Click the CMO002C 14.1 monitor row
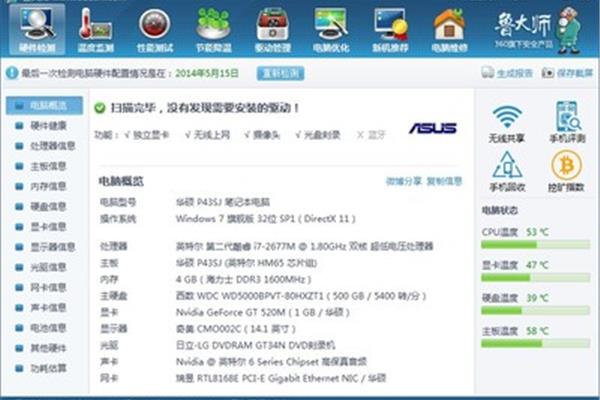Viewport: 600px width, 400px height. click(198, 329)
